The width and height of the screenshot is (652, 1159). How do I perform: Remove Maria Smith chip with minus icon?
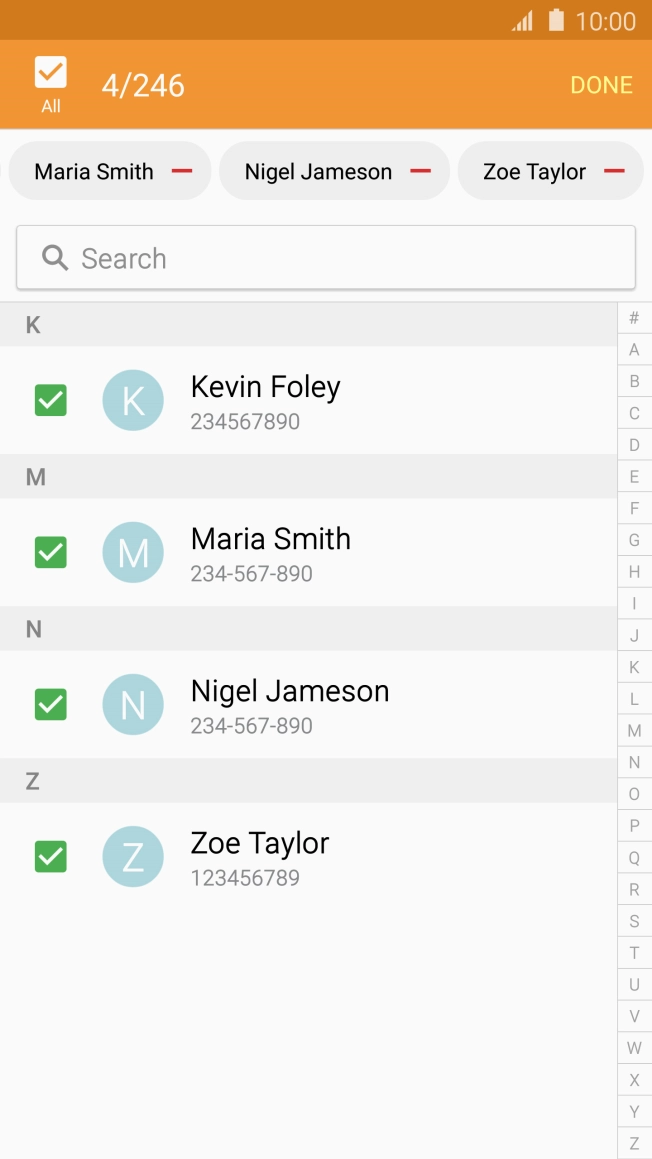click(181, 171)
